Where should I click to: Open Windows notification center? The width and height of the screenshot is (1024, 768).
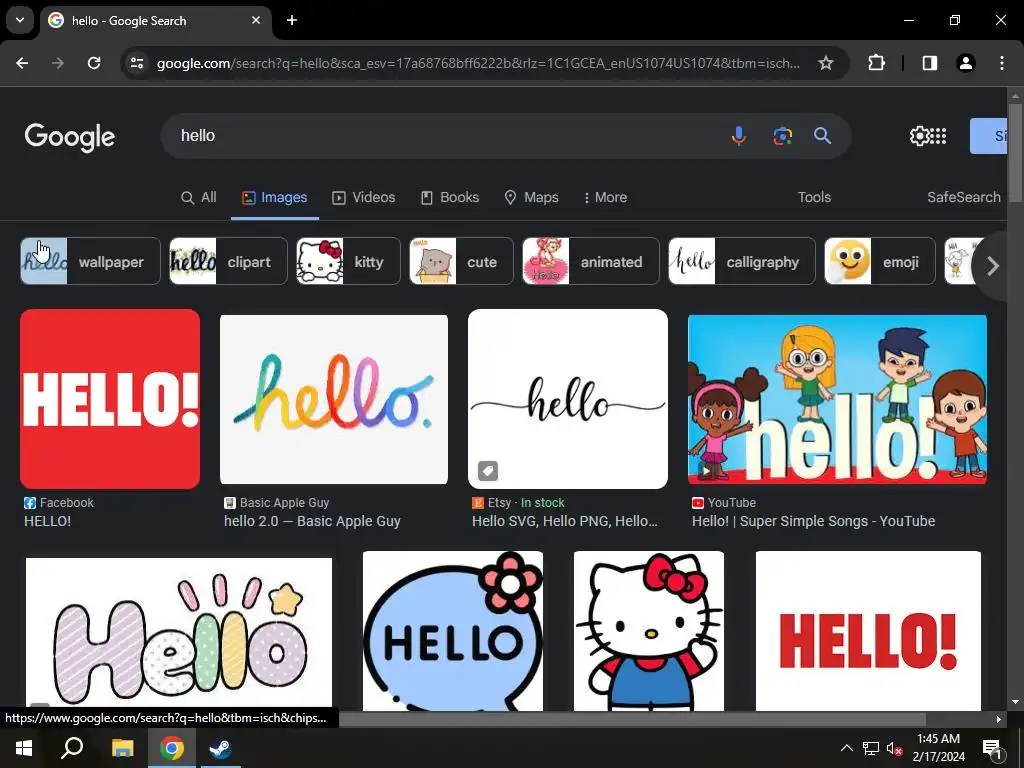point(992,748)
